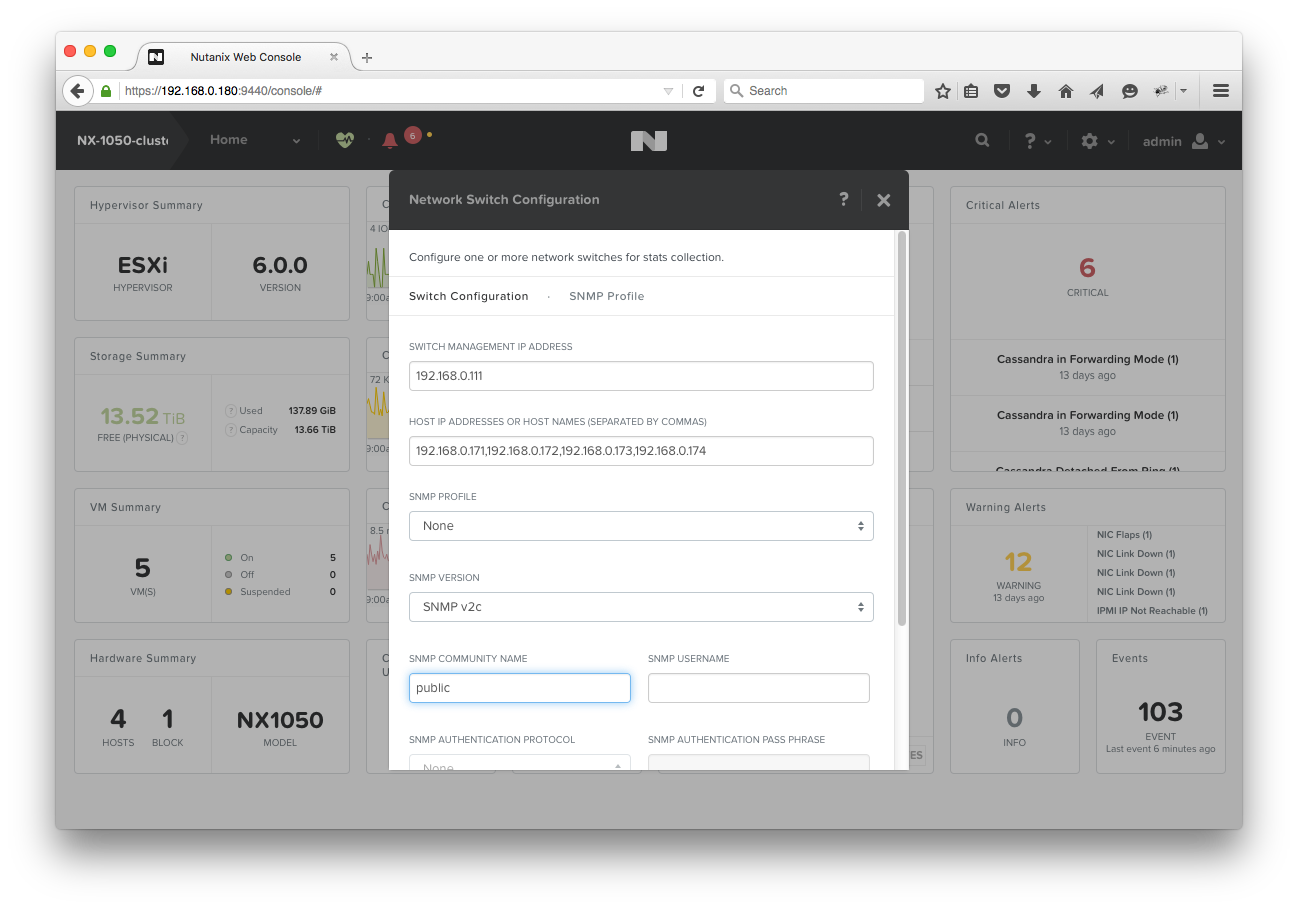
Task: Click the Switch Management IP Address field
Action: click(x=641, y=376)
